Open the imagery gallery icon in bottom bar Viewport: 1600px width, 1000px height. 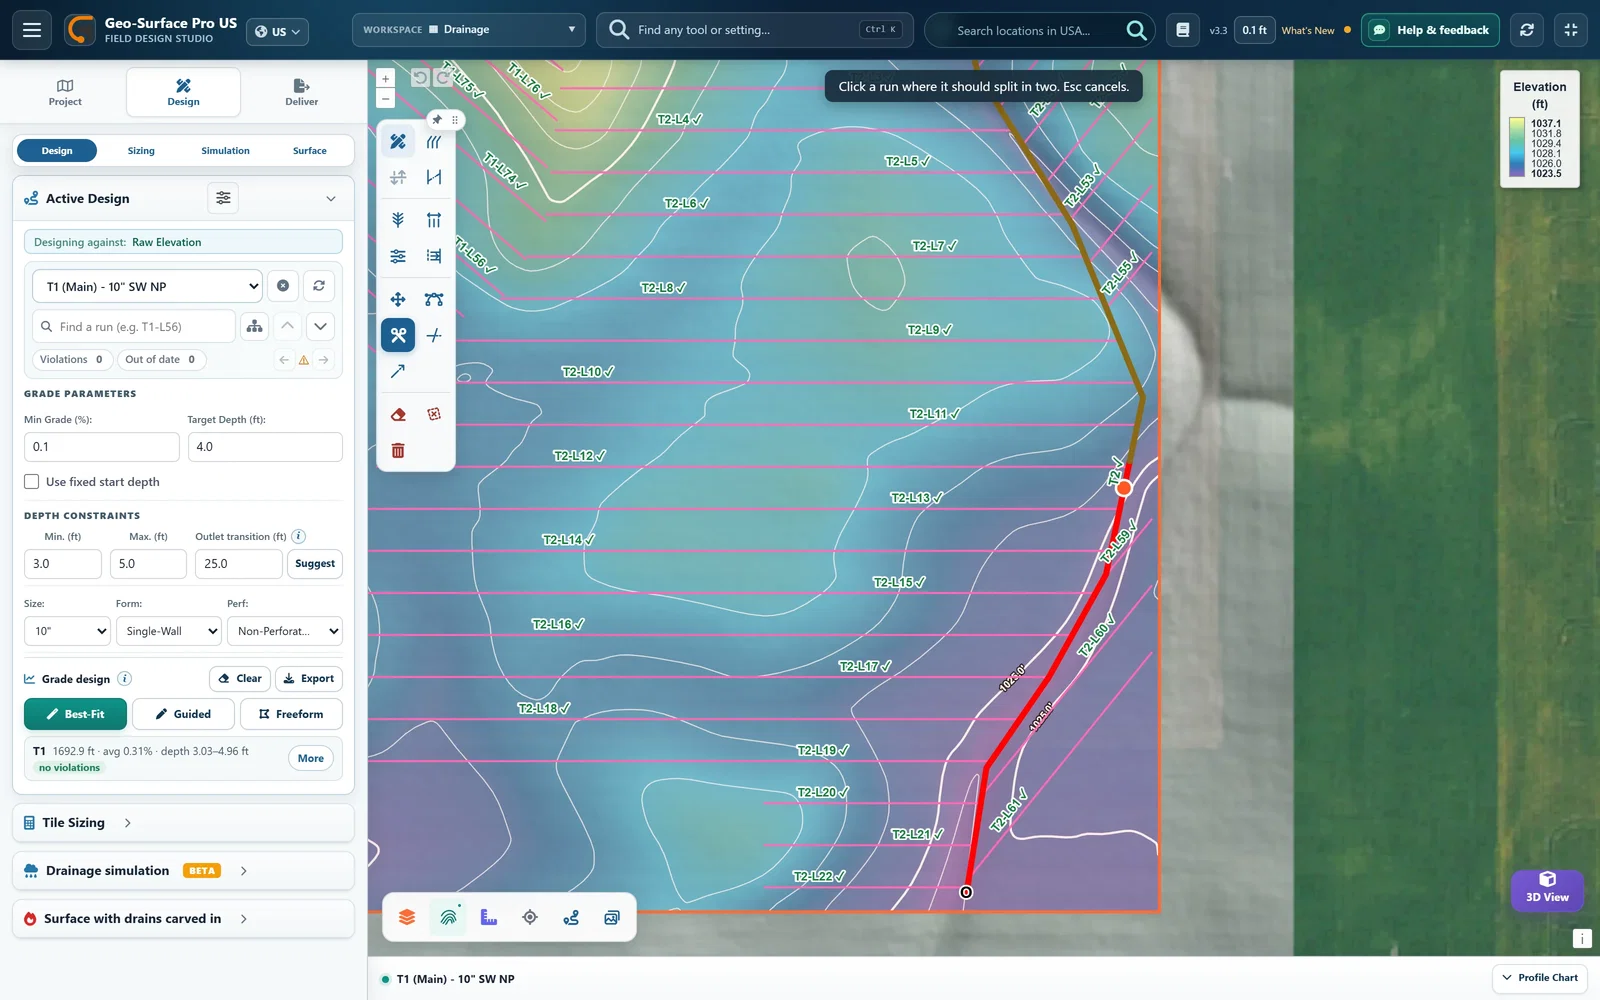pos(612,917)
